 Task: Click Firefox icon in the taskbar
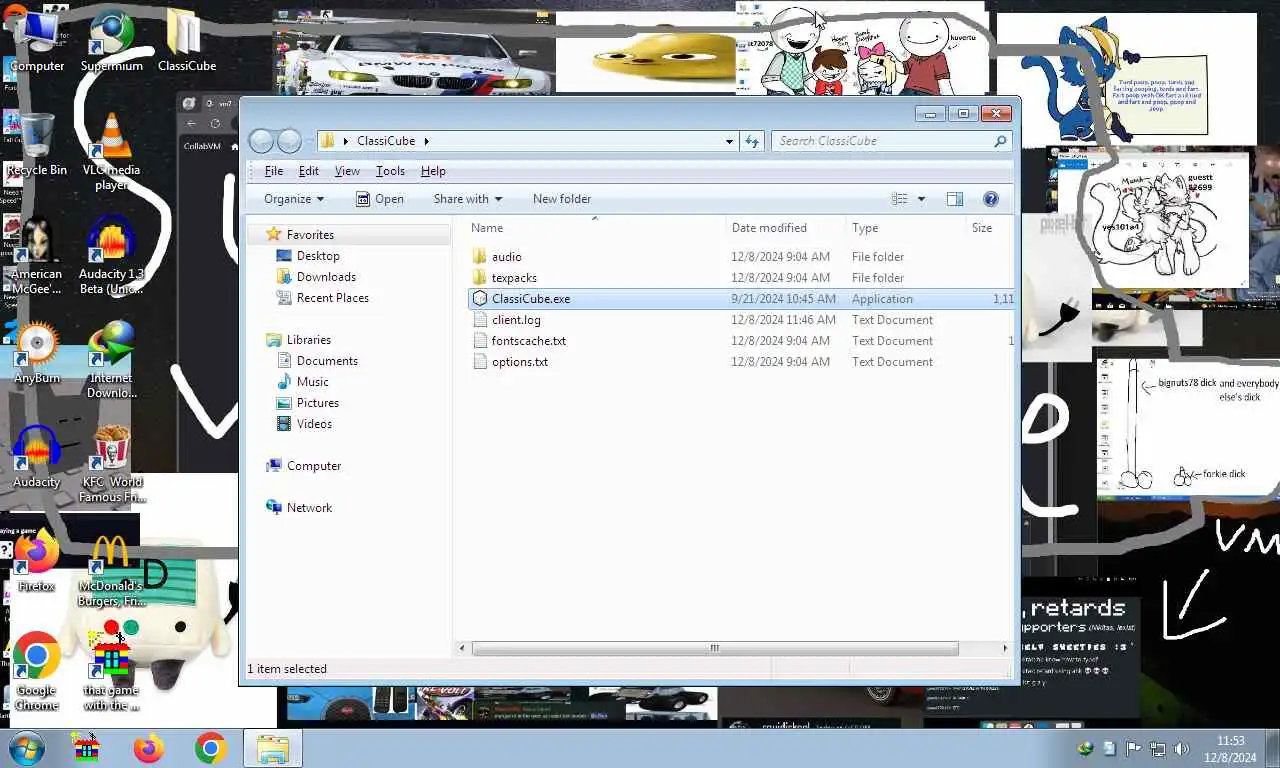(x=148, y=748)
